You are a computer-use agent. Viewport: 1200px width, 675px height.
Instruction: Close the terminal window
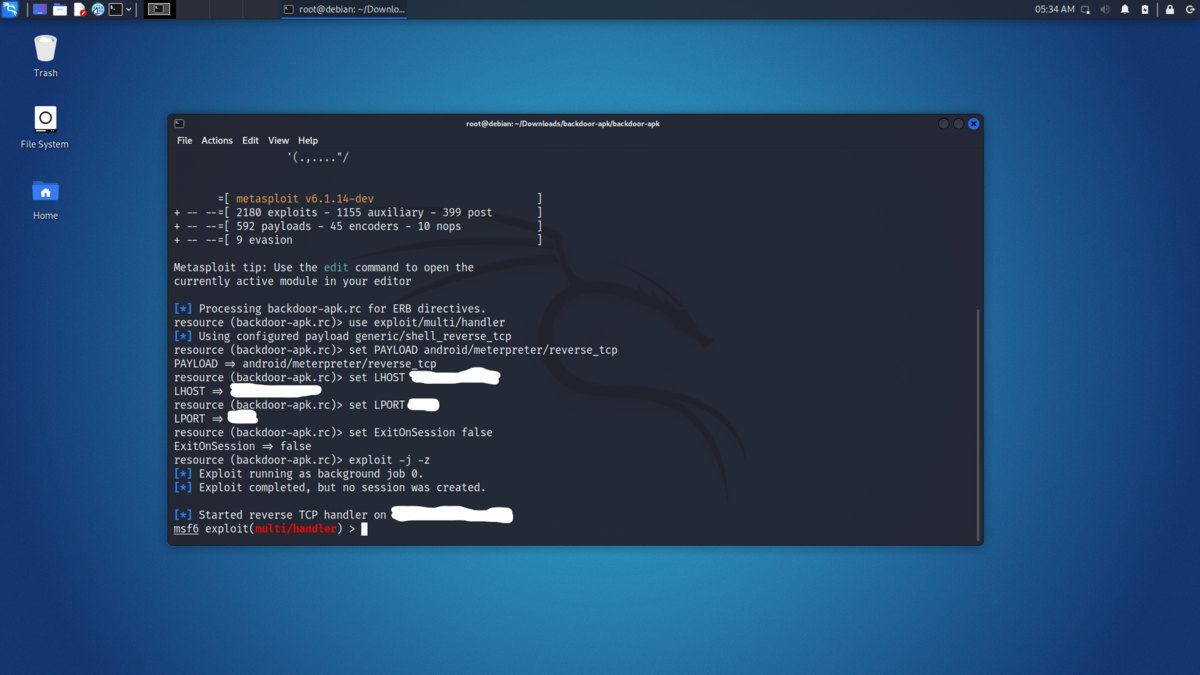pos(973,124)
